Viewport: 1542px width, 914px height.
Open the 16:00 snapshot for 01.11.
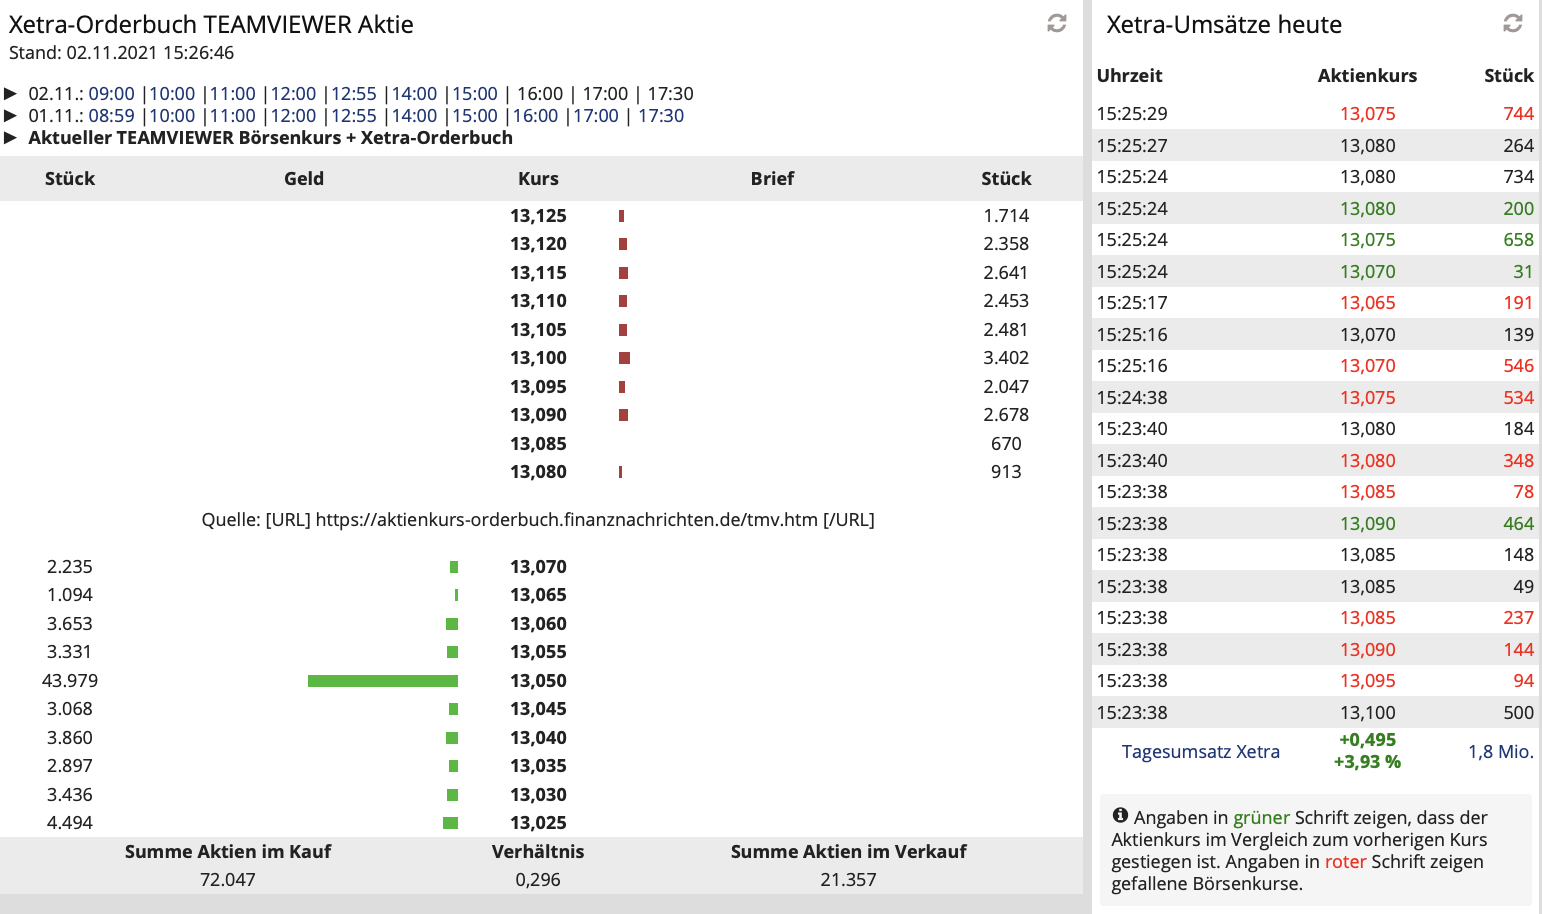[535, 115]
